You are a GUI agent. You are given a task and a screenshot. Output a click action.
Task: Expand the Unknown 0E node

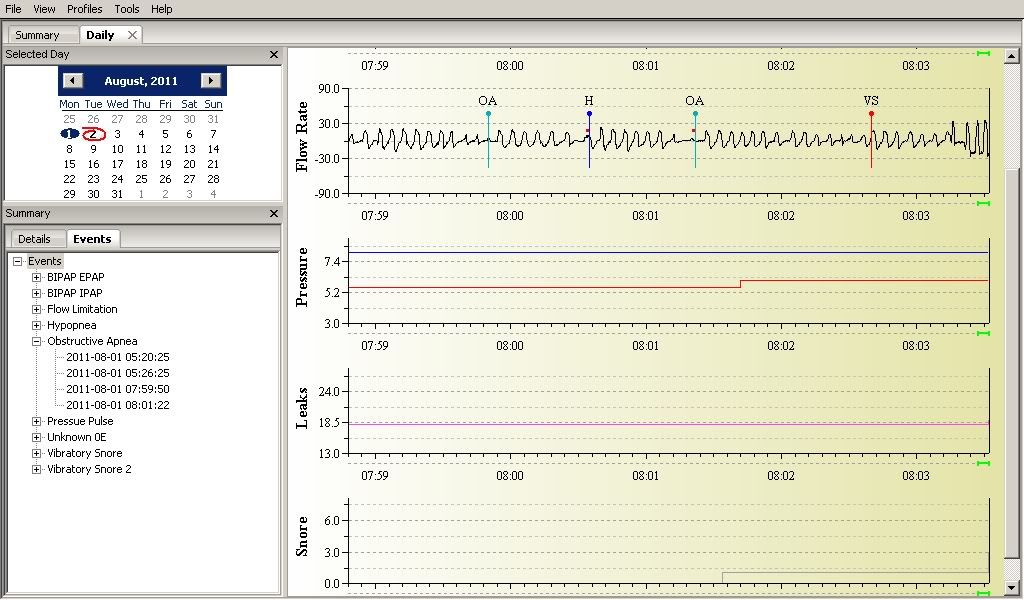37,437
